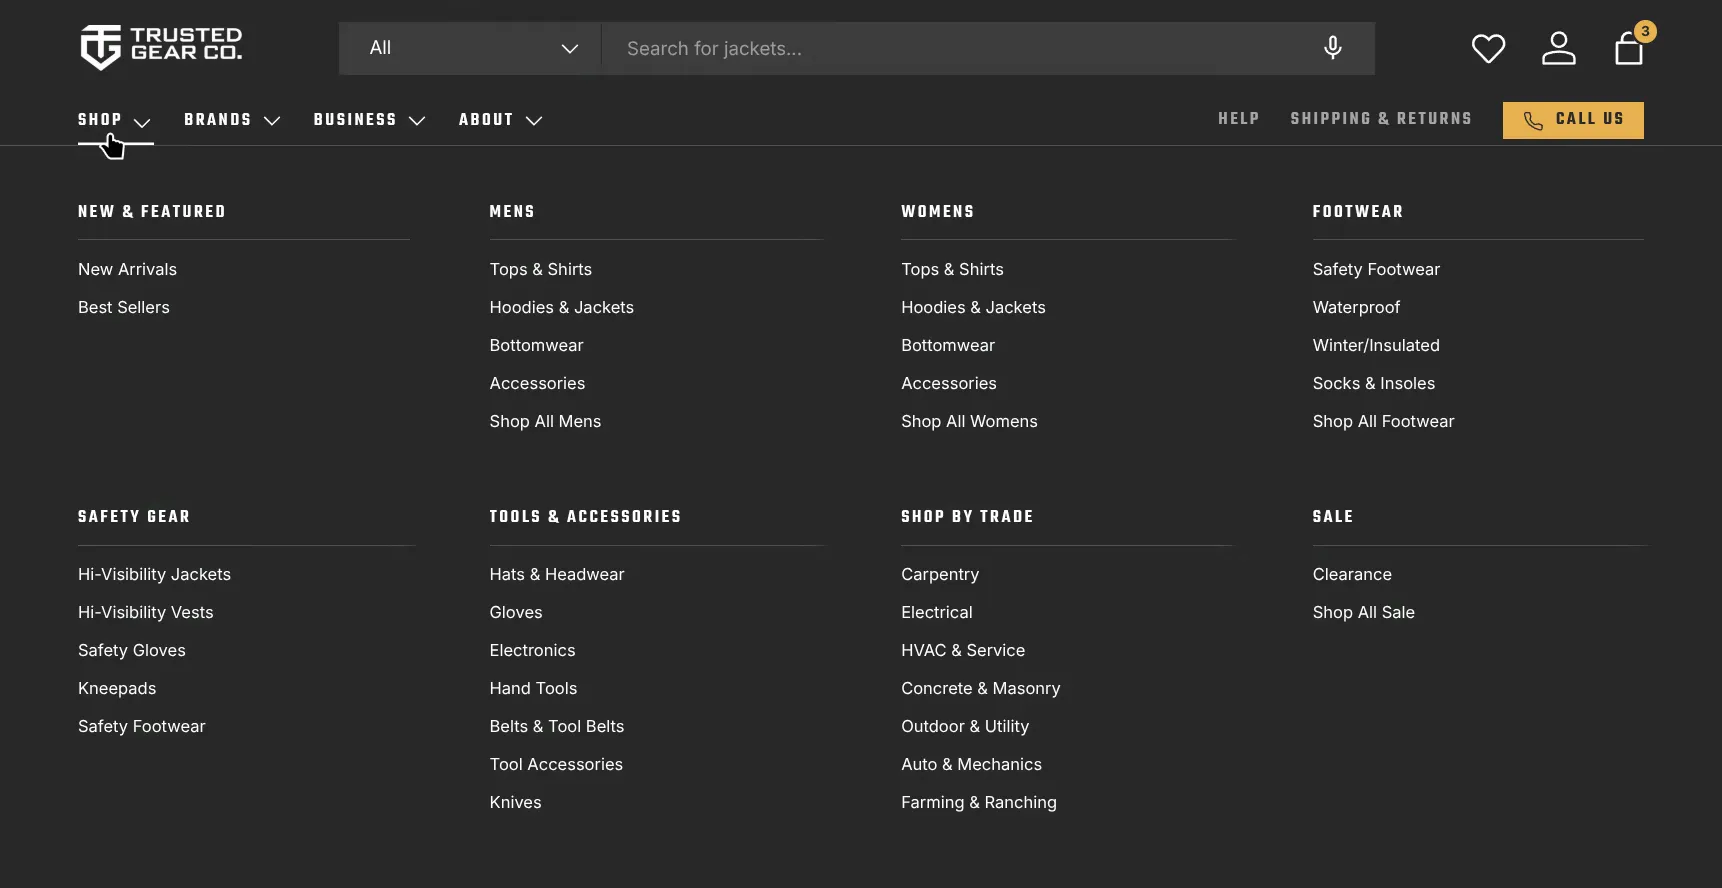The width and height of the screenshot is (1722, 888).
Task: Select the Tools & Accessories heading
Action: tap(585, 516)
